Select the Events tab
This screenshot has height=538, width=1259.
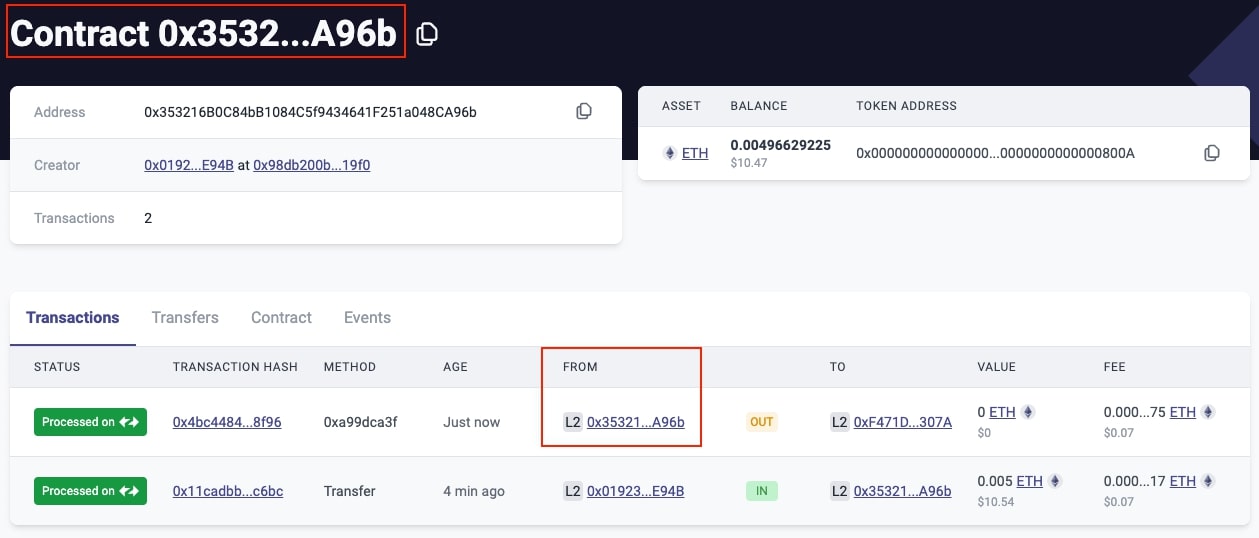click(367, 317)
